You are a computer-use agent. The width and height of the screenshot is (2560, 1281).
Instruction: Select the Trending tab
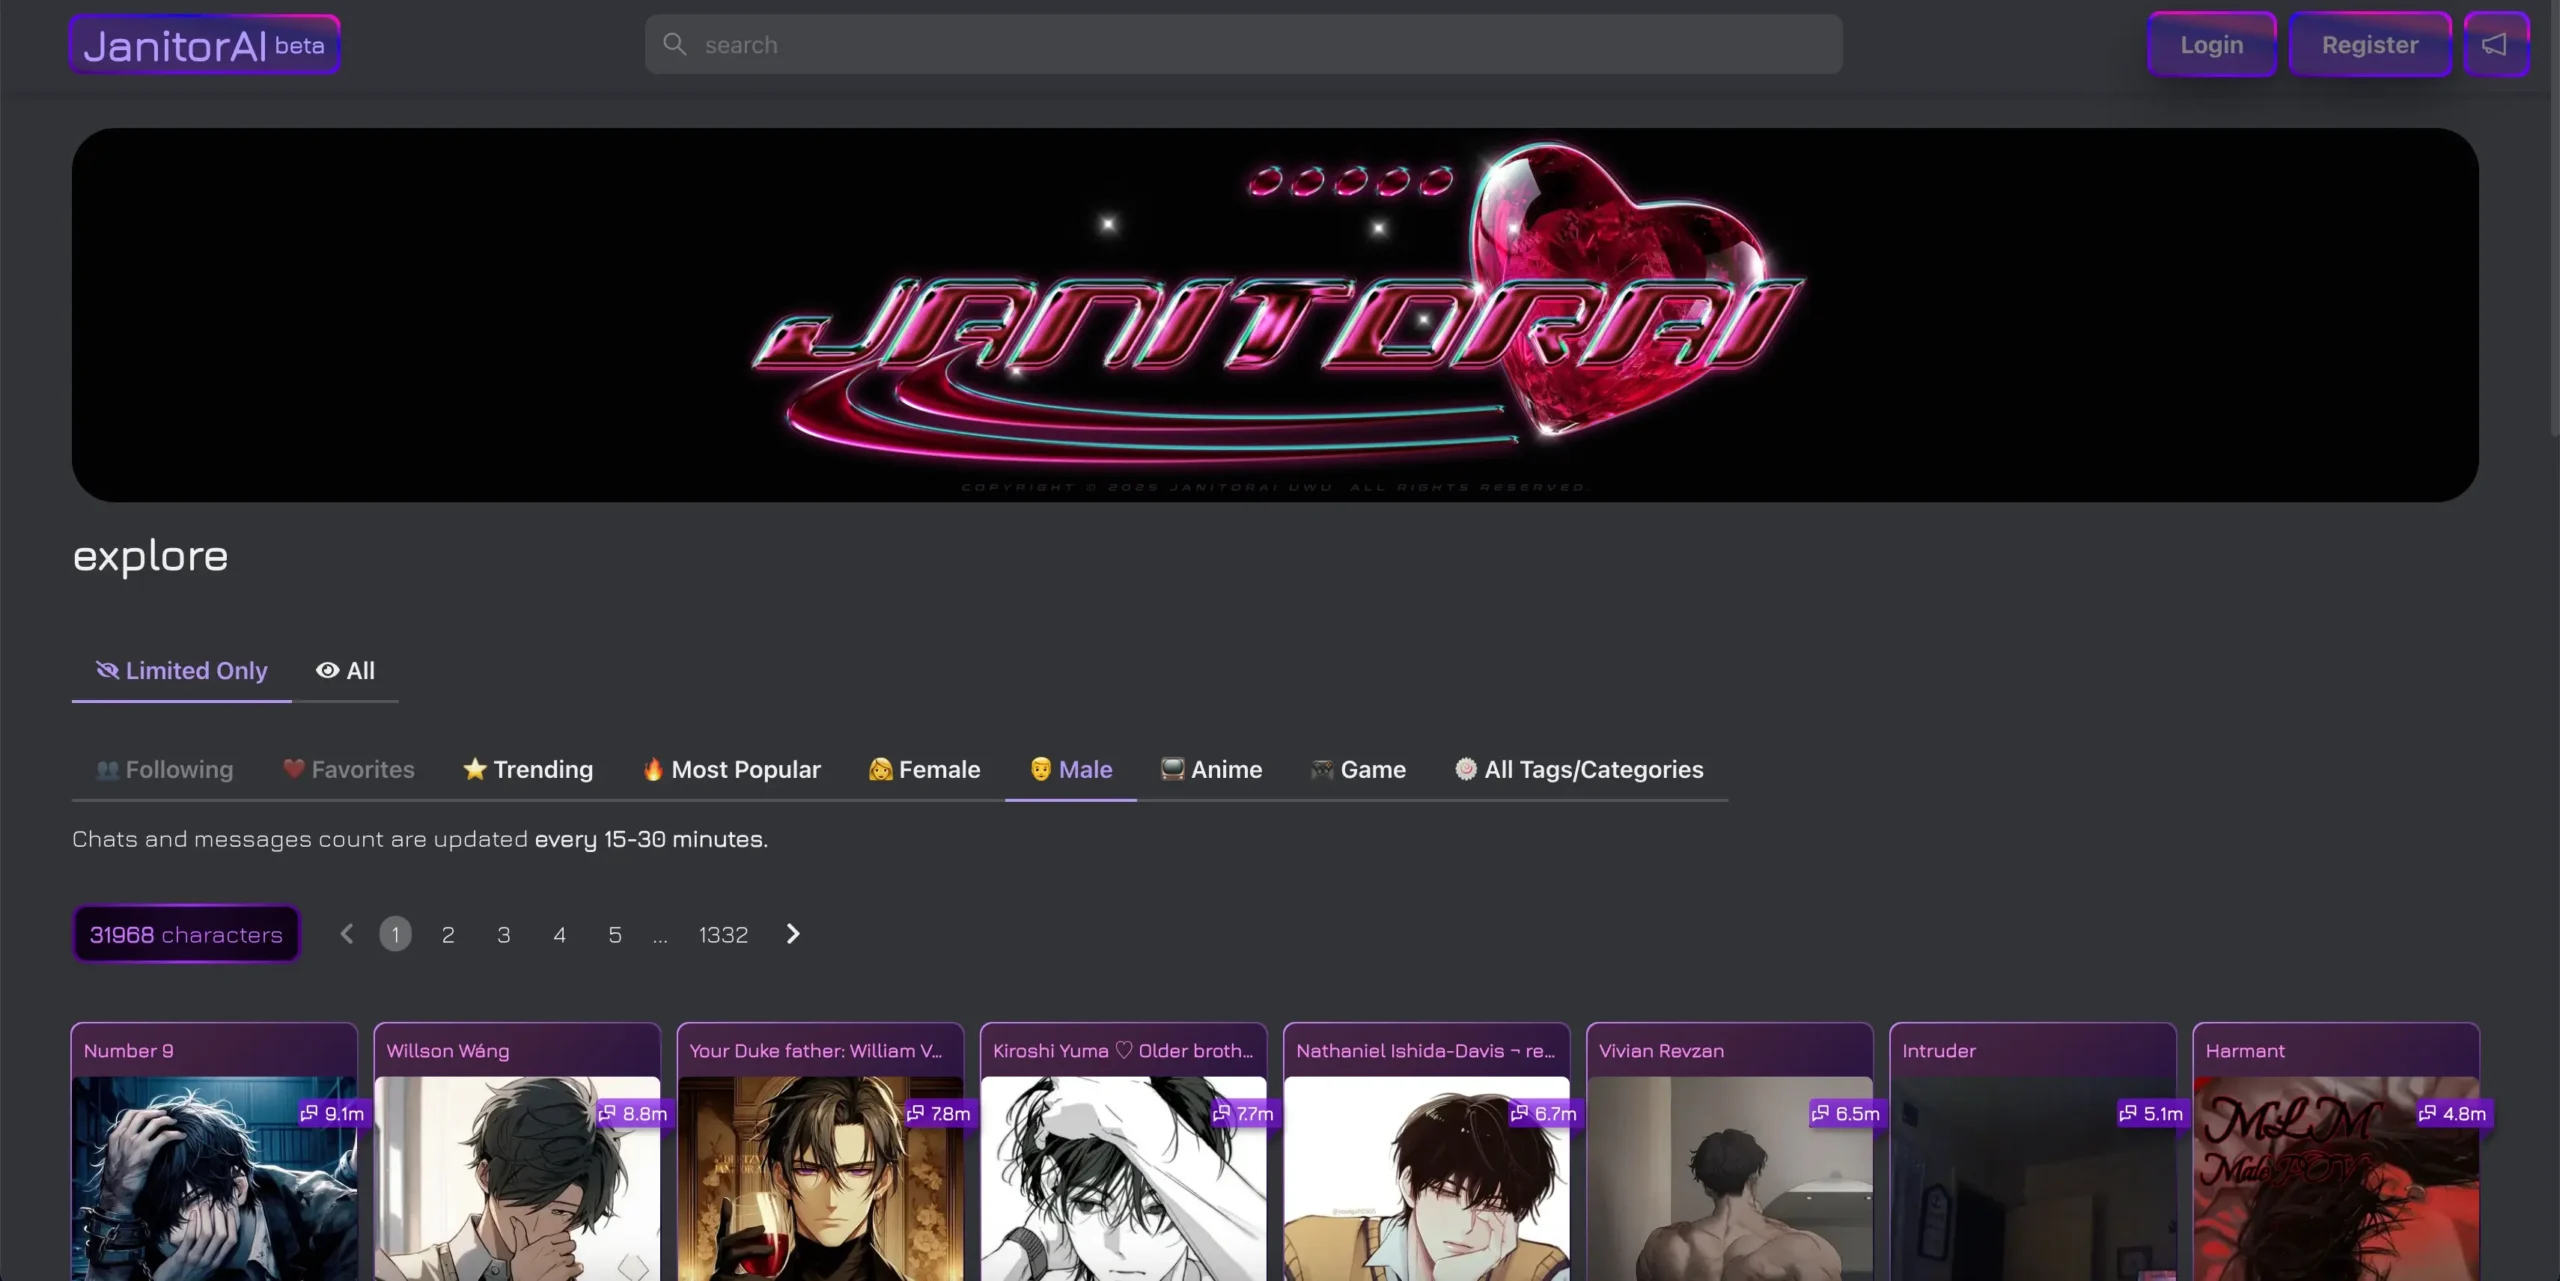(528, 770)
